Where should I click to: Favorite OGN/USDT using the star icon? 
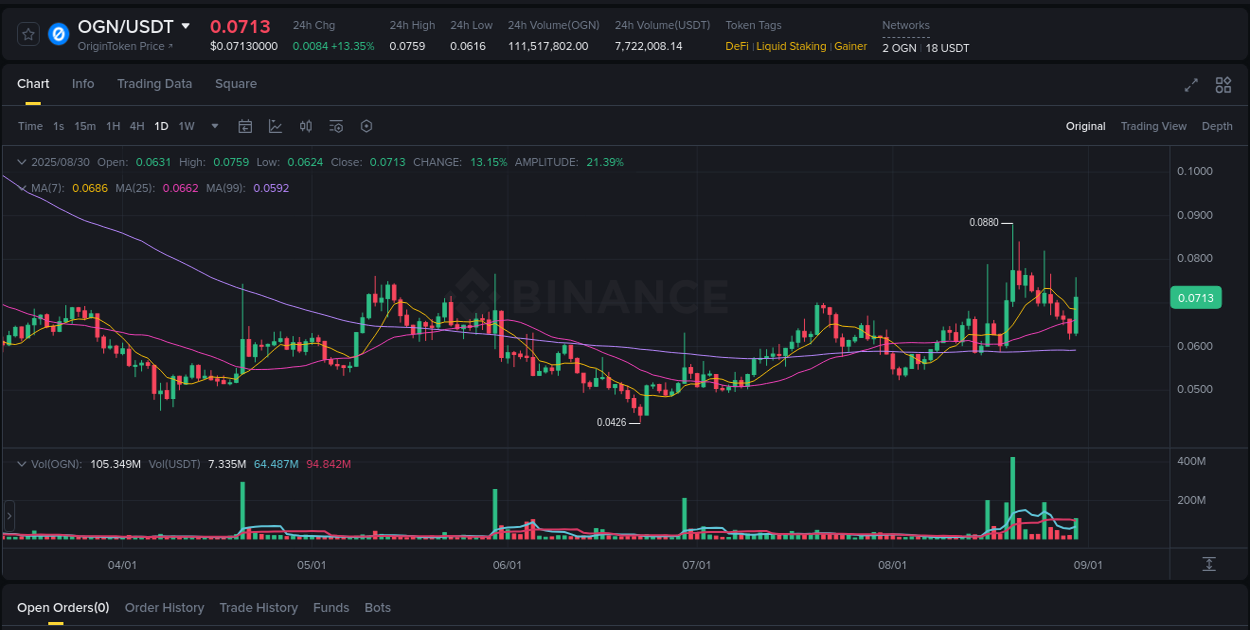point(28,33)
